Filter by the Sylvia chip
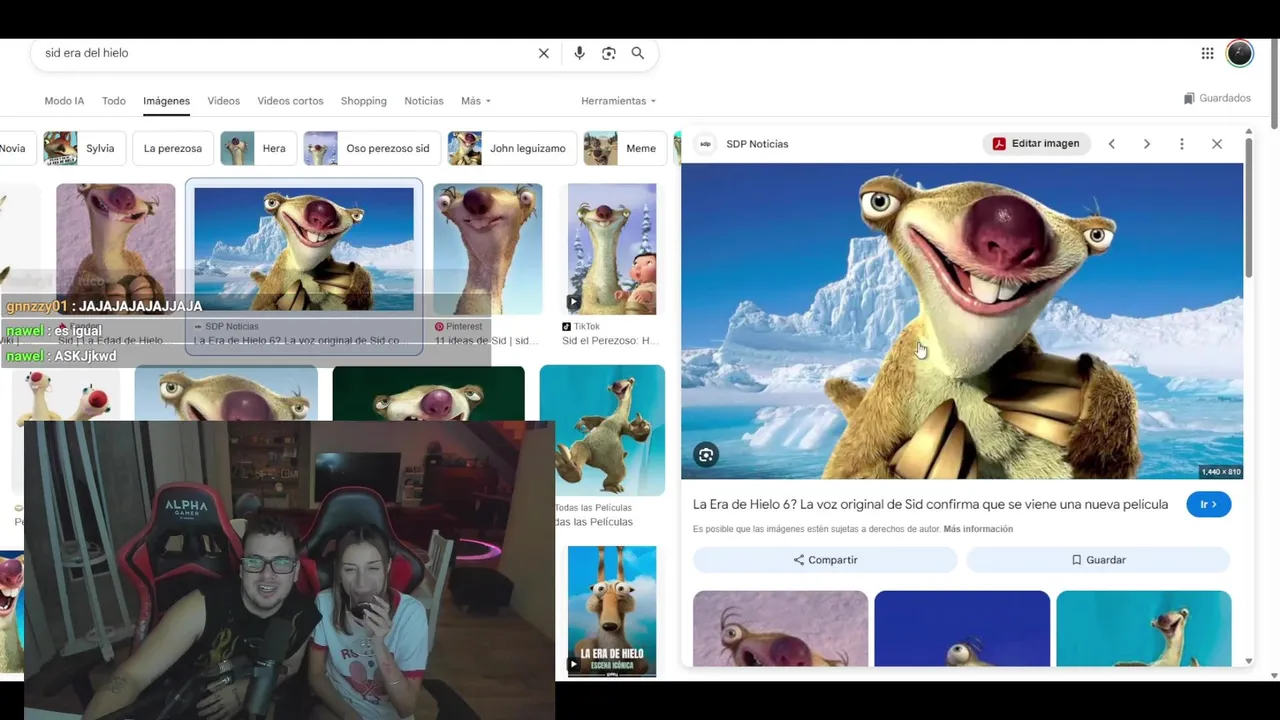Image resolution: width=1280 pixels, height=720 pixels. click(x=84, y=148)
